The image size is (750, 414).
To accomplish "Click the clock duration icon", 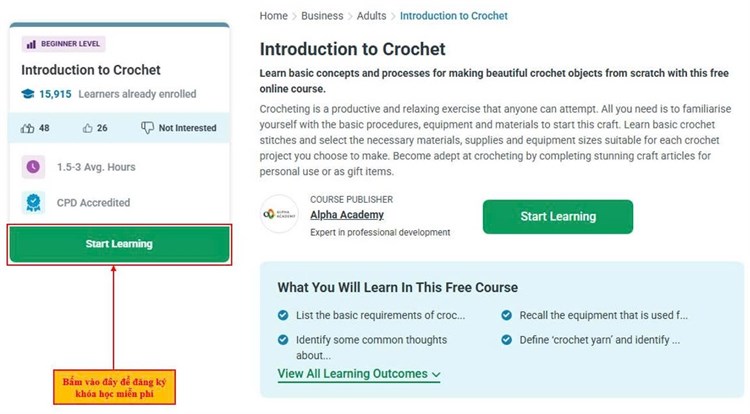I will click(x=33, y=167).
